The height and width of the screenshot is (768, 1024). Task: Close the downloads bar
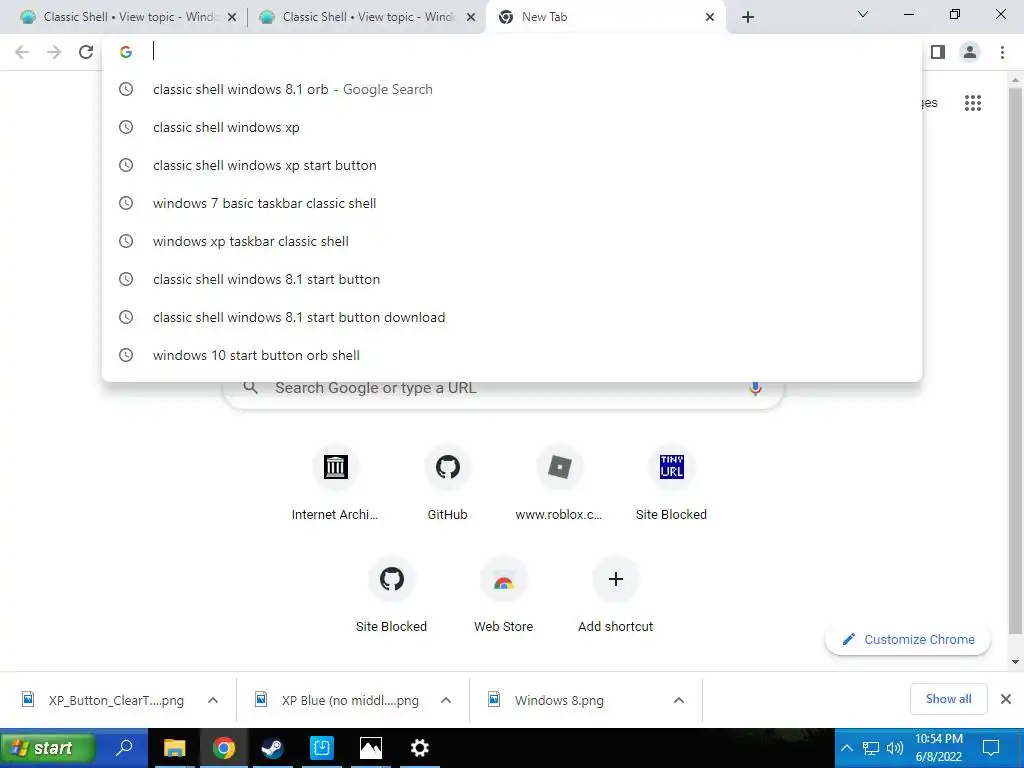click(x=1006, y=699)
